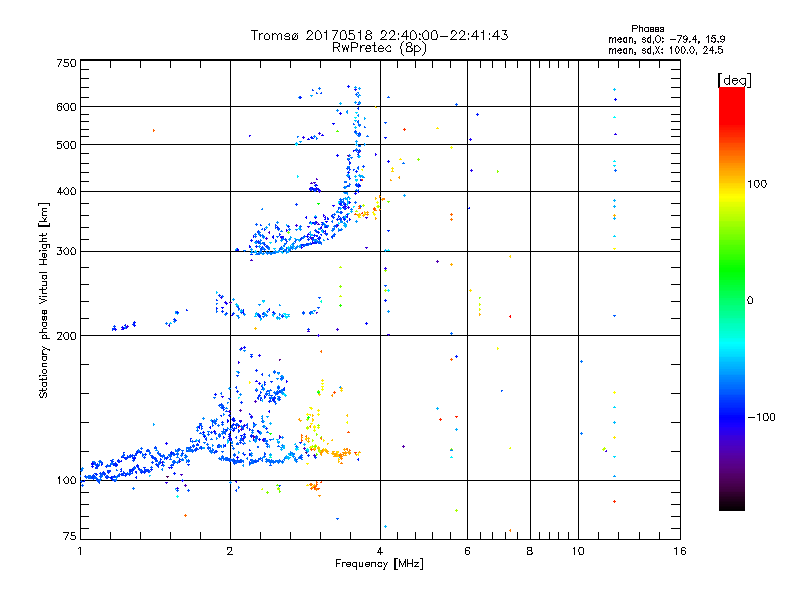800x600 pixels.
Task: Click the y-axis tick label '300'
Action: point(66,252)
